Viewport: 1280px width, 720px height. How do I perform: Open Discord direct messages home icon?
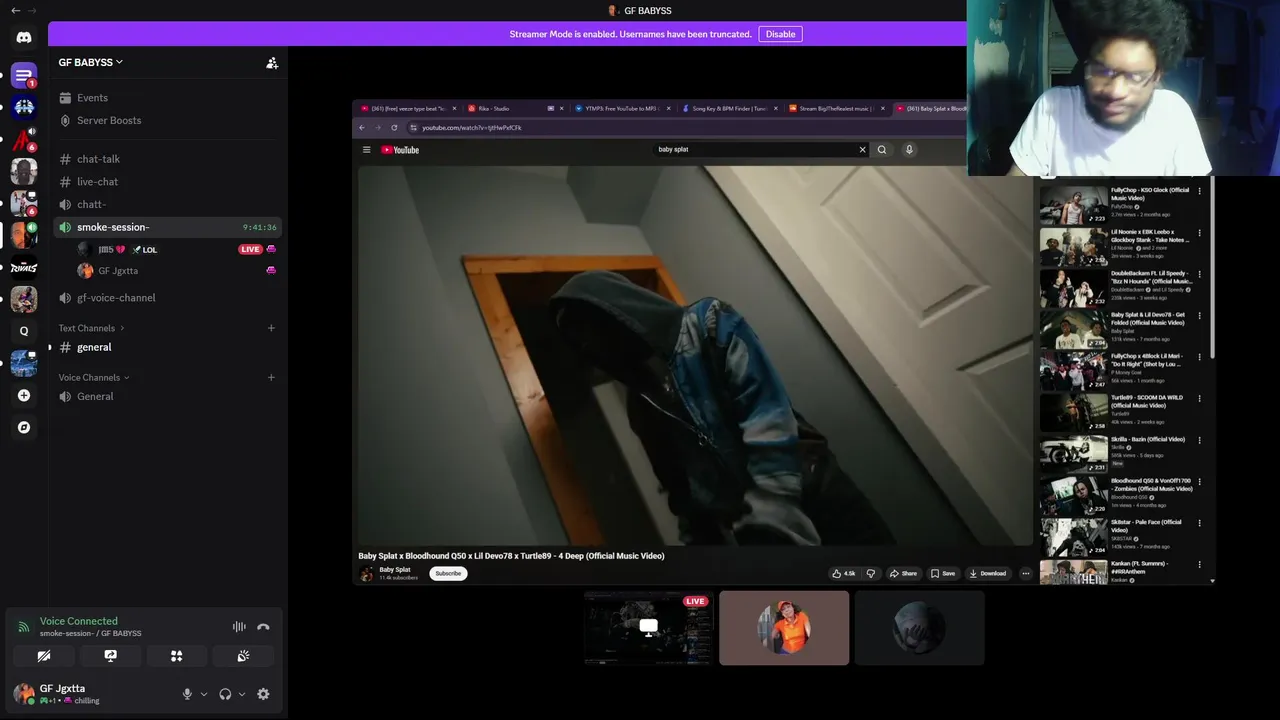tap(24, 38)
